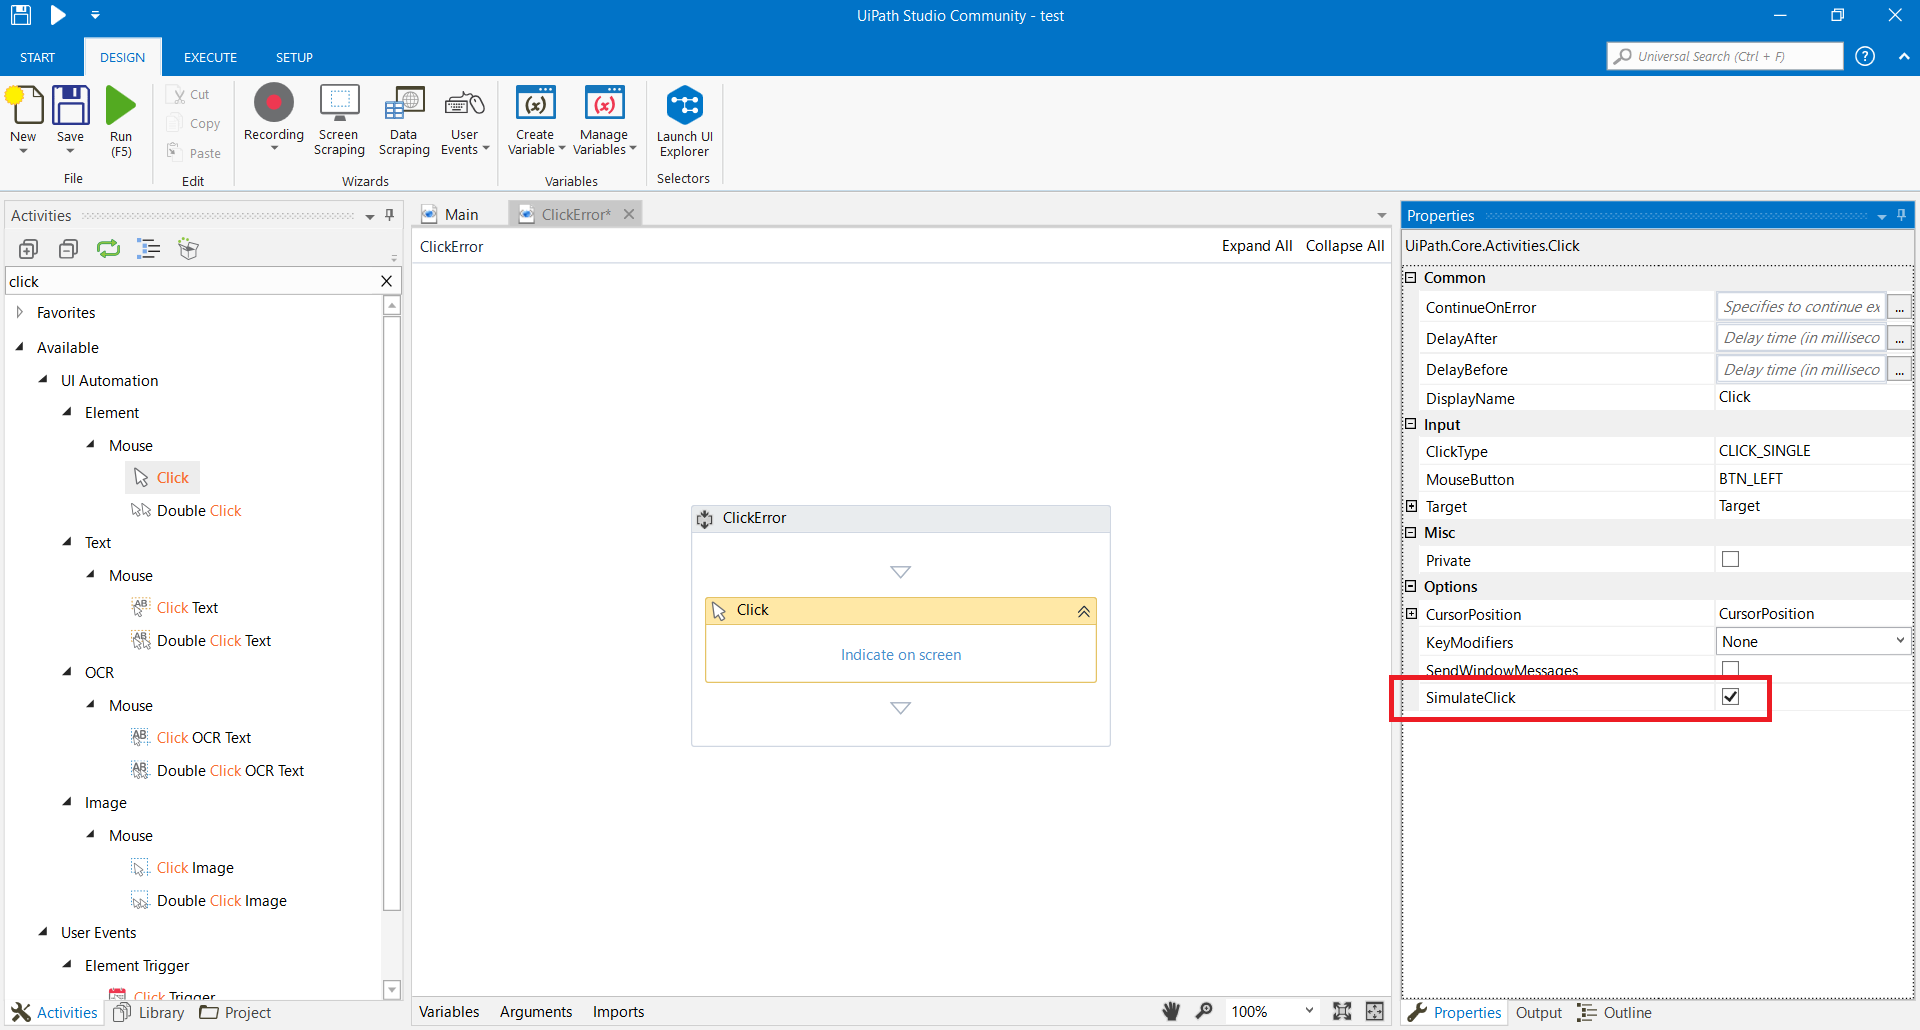Open Screen Scraping wizard
Viewport: 1920px width, 1030px height.
click(339, 103)
